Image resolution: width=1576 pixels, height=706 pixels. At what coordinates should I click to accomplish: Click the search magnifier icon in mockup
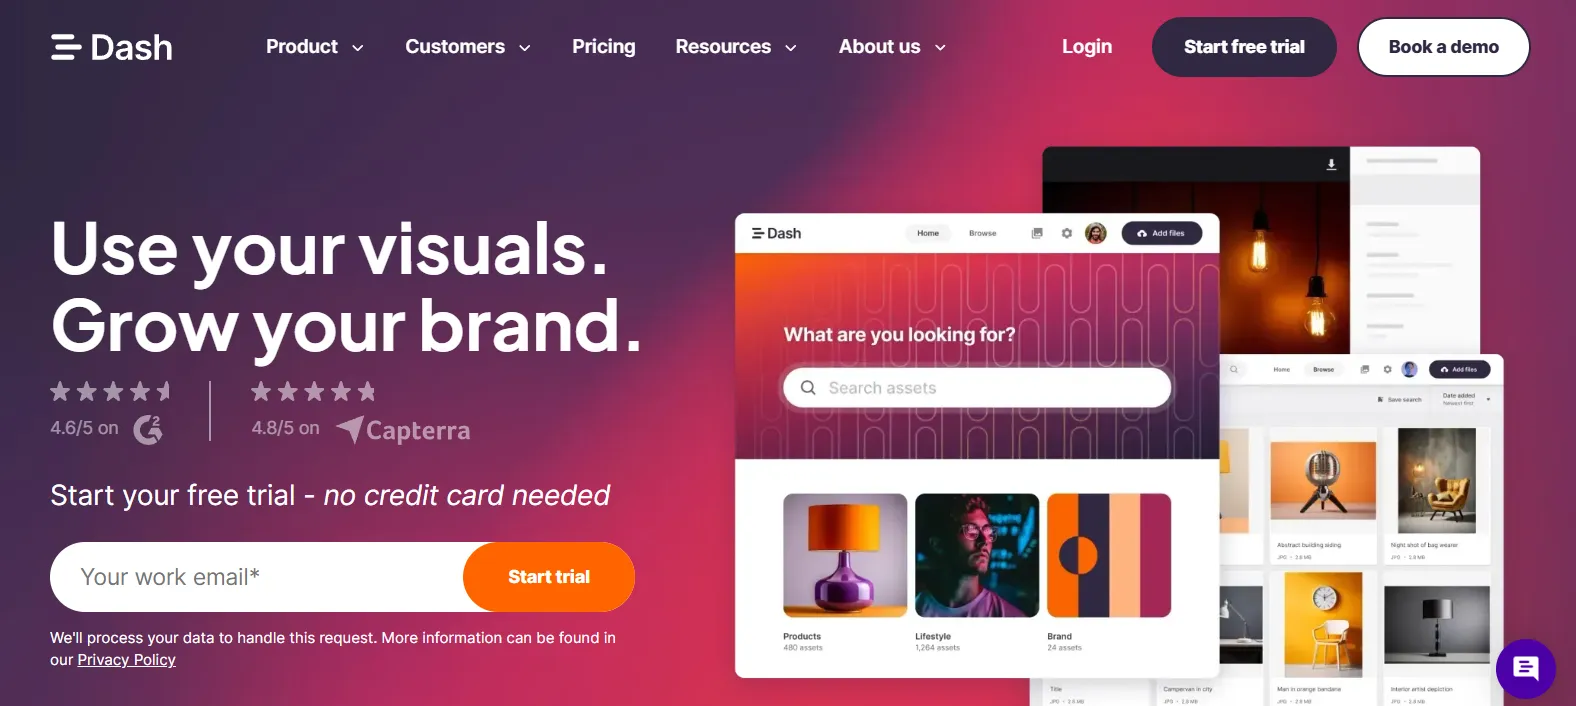pyautogui.click(x=808, y=388)
